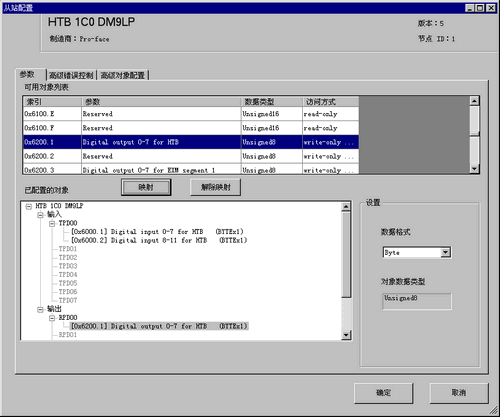Select 0x6200.2 Reserved object row
The height and width of the screenshot is (417, 500).
click(x=191, y=156)
